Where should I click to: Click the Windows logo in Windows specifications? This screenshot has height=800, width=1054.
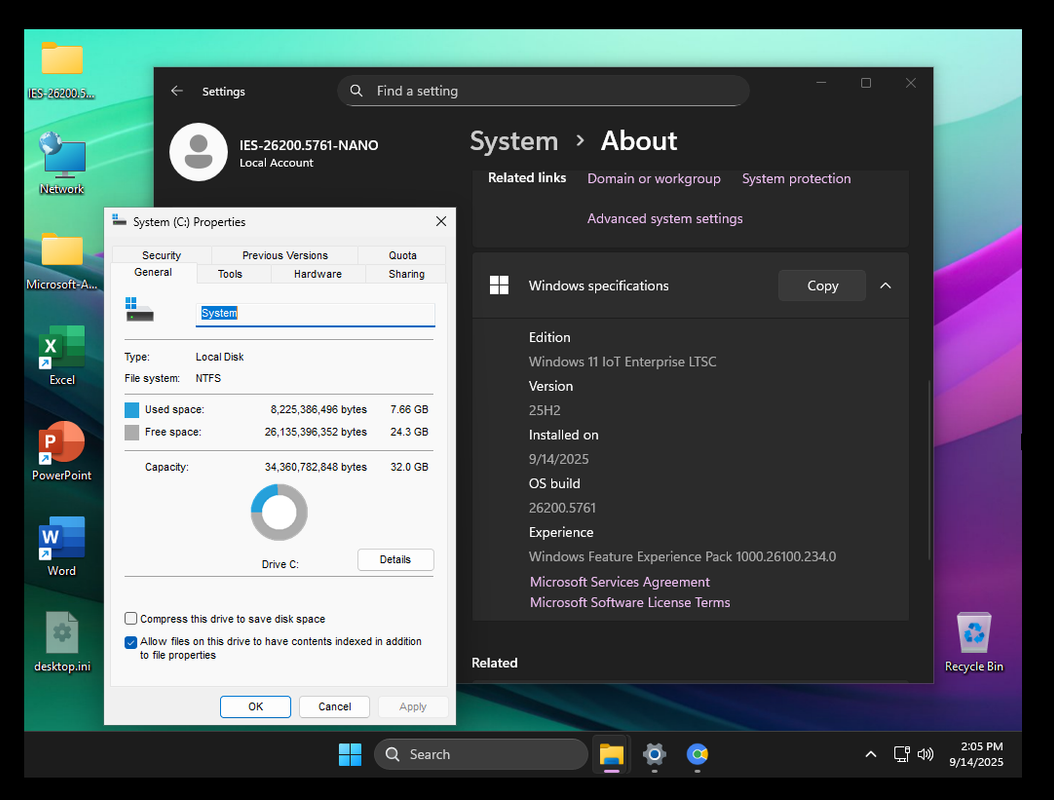click(x=499, y=285)
